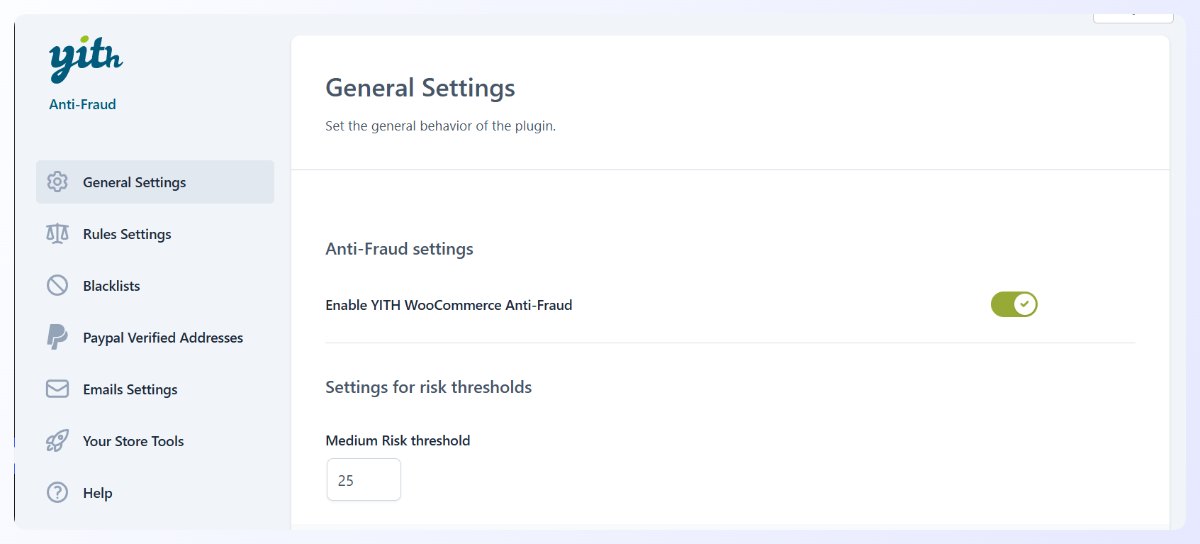Viewport: 1200px width, 544px height.
Task: Open Your Store Tools menu item
Action: tap(155, 441)
